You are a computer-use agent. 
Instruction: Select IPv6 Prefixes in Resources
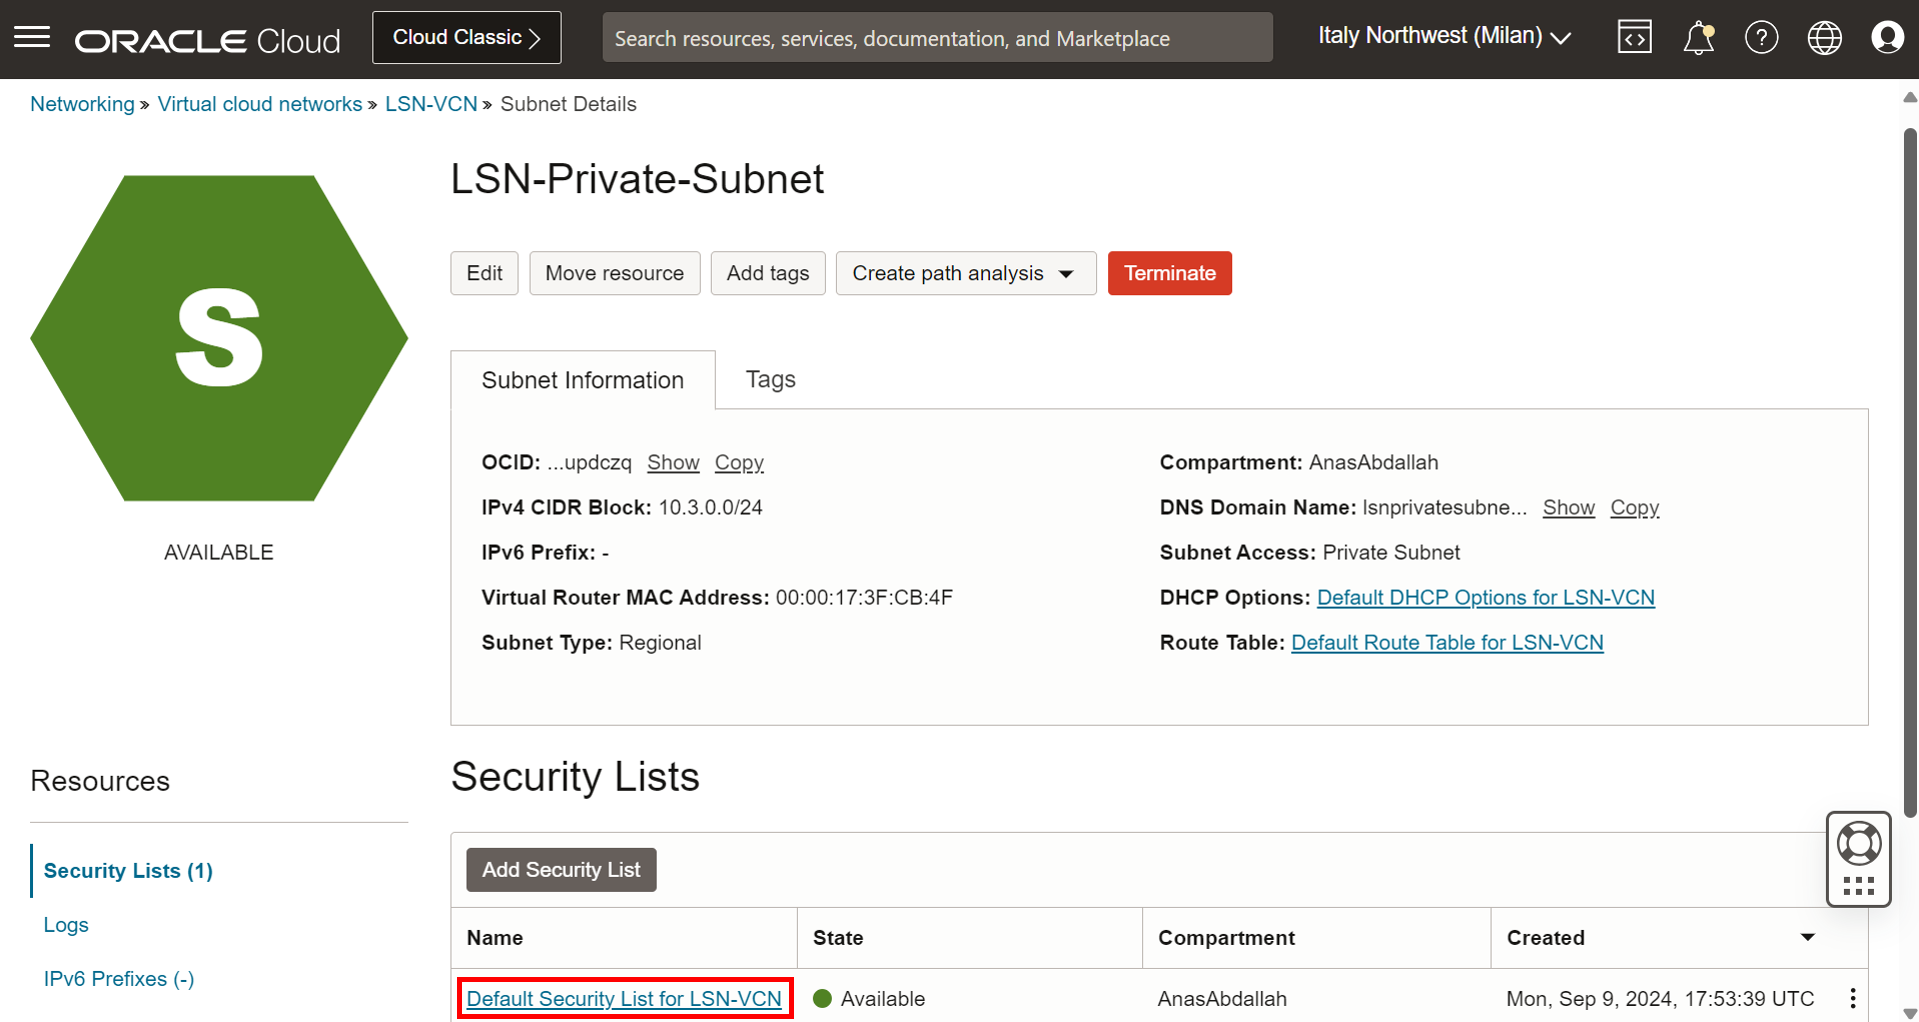click(119, 979)
